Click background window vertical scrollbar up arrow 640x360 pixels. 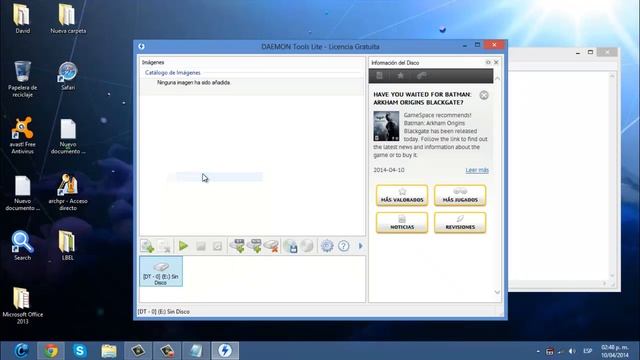pos(612,76)
